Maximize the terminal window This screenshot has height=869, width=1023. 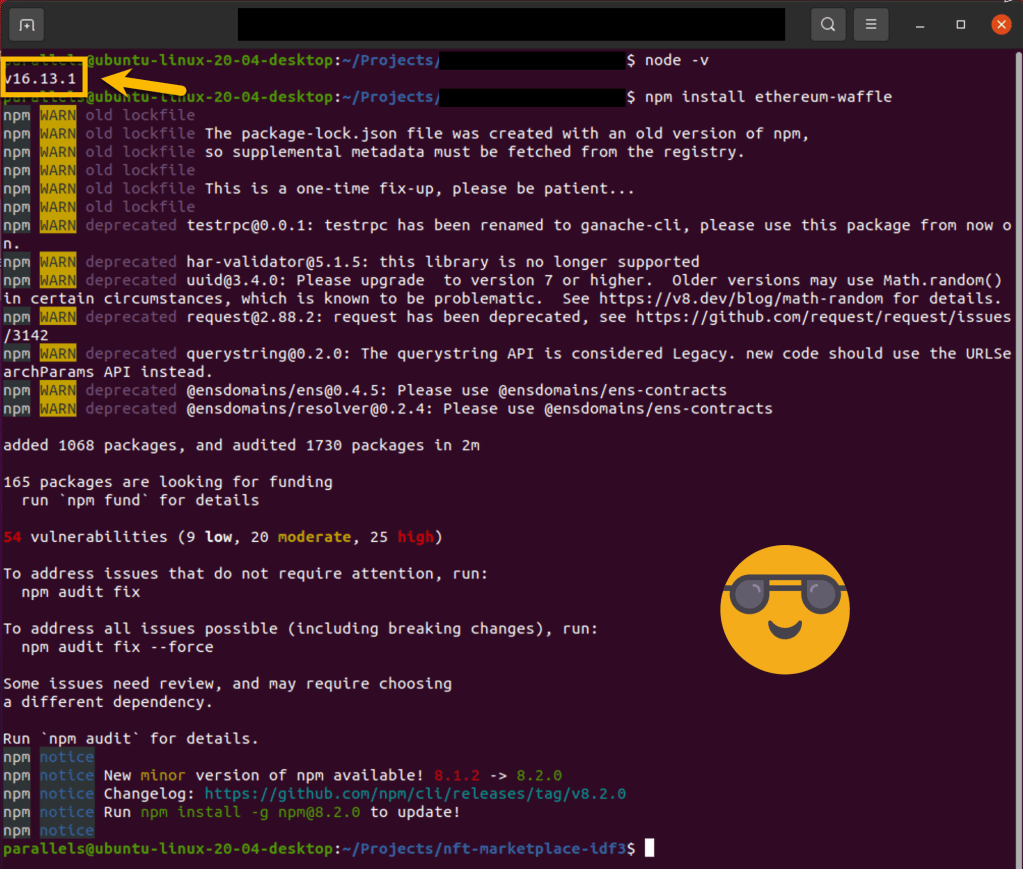[x=961, y=24]
